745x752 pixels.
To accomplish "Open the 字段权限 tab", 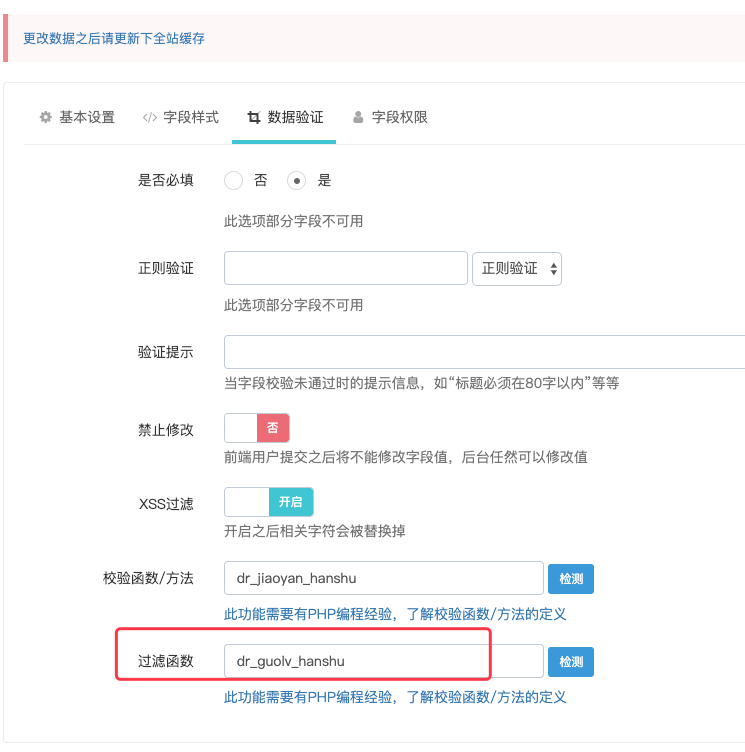I will 389,118.
